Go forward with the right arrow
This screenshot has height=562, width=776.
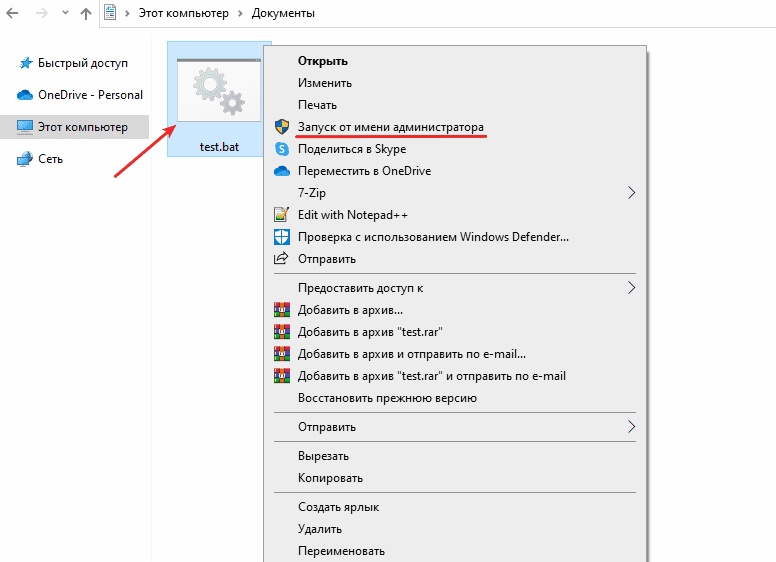[42, 13]
